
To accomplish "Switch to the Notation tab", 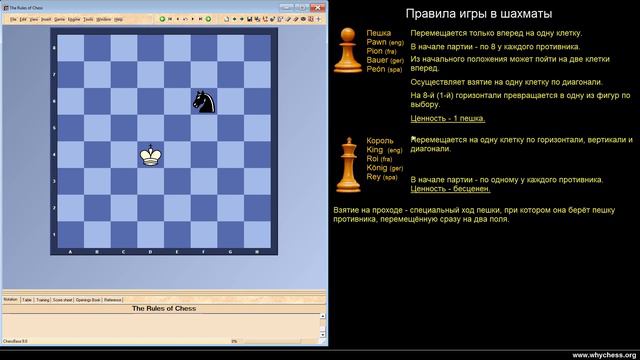I will 11,300.
